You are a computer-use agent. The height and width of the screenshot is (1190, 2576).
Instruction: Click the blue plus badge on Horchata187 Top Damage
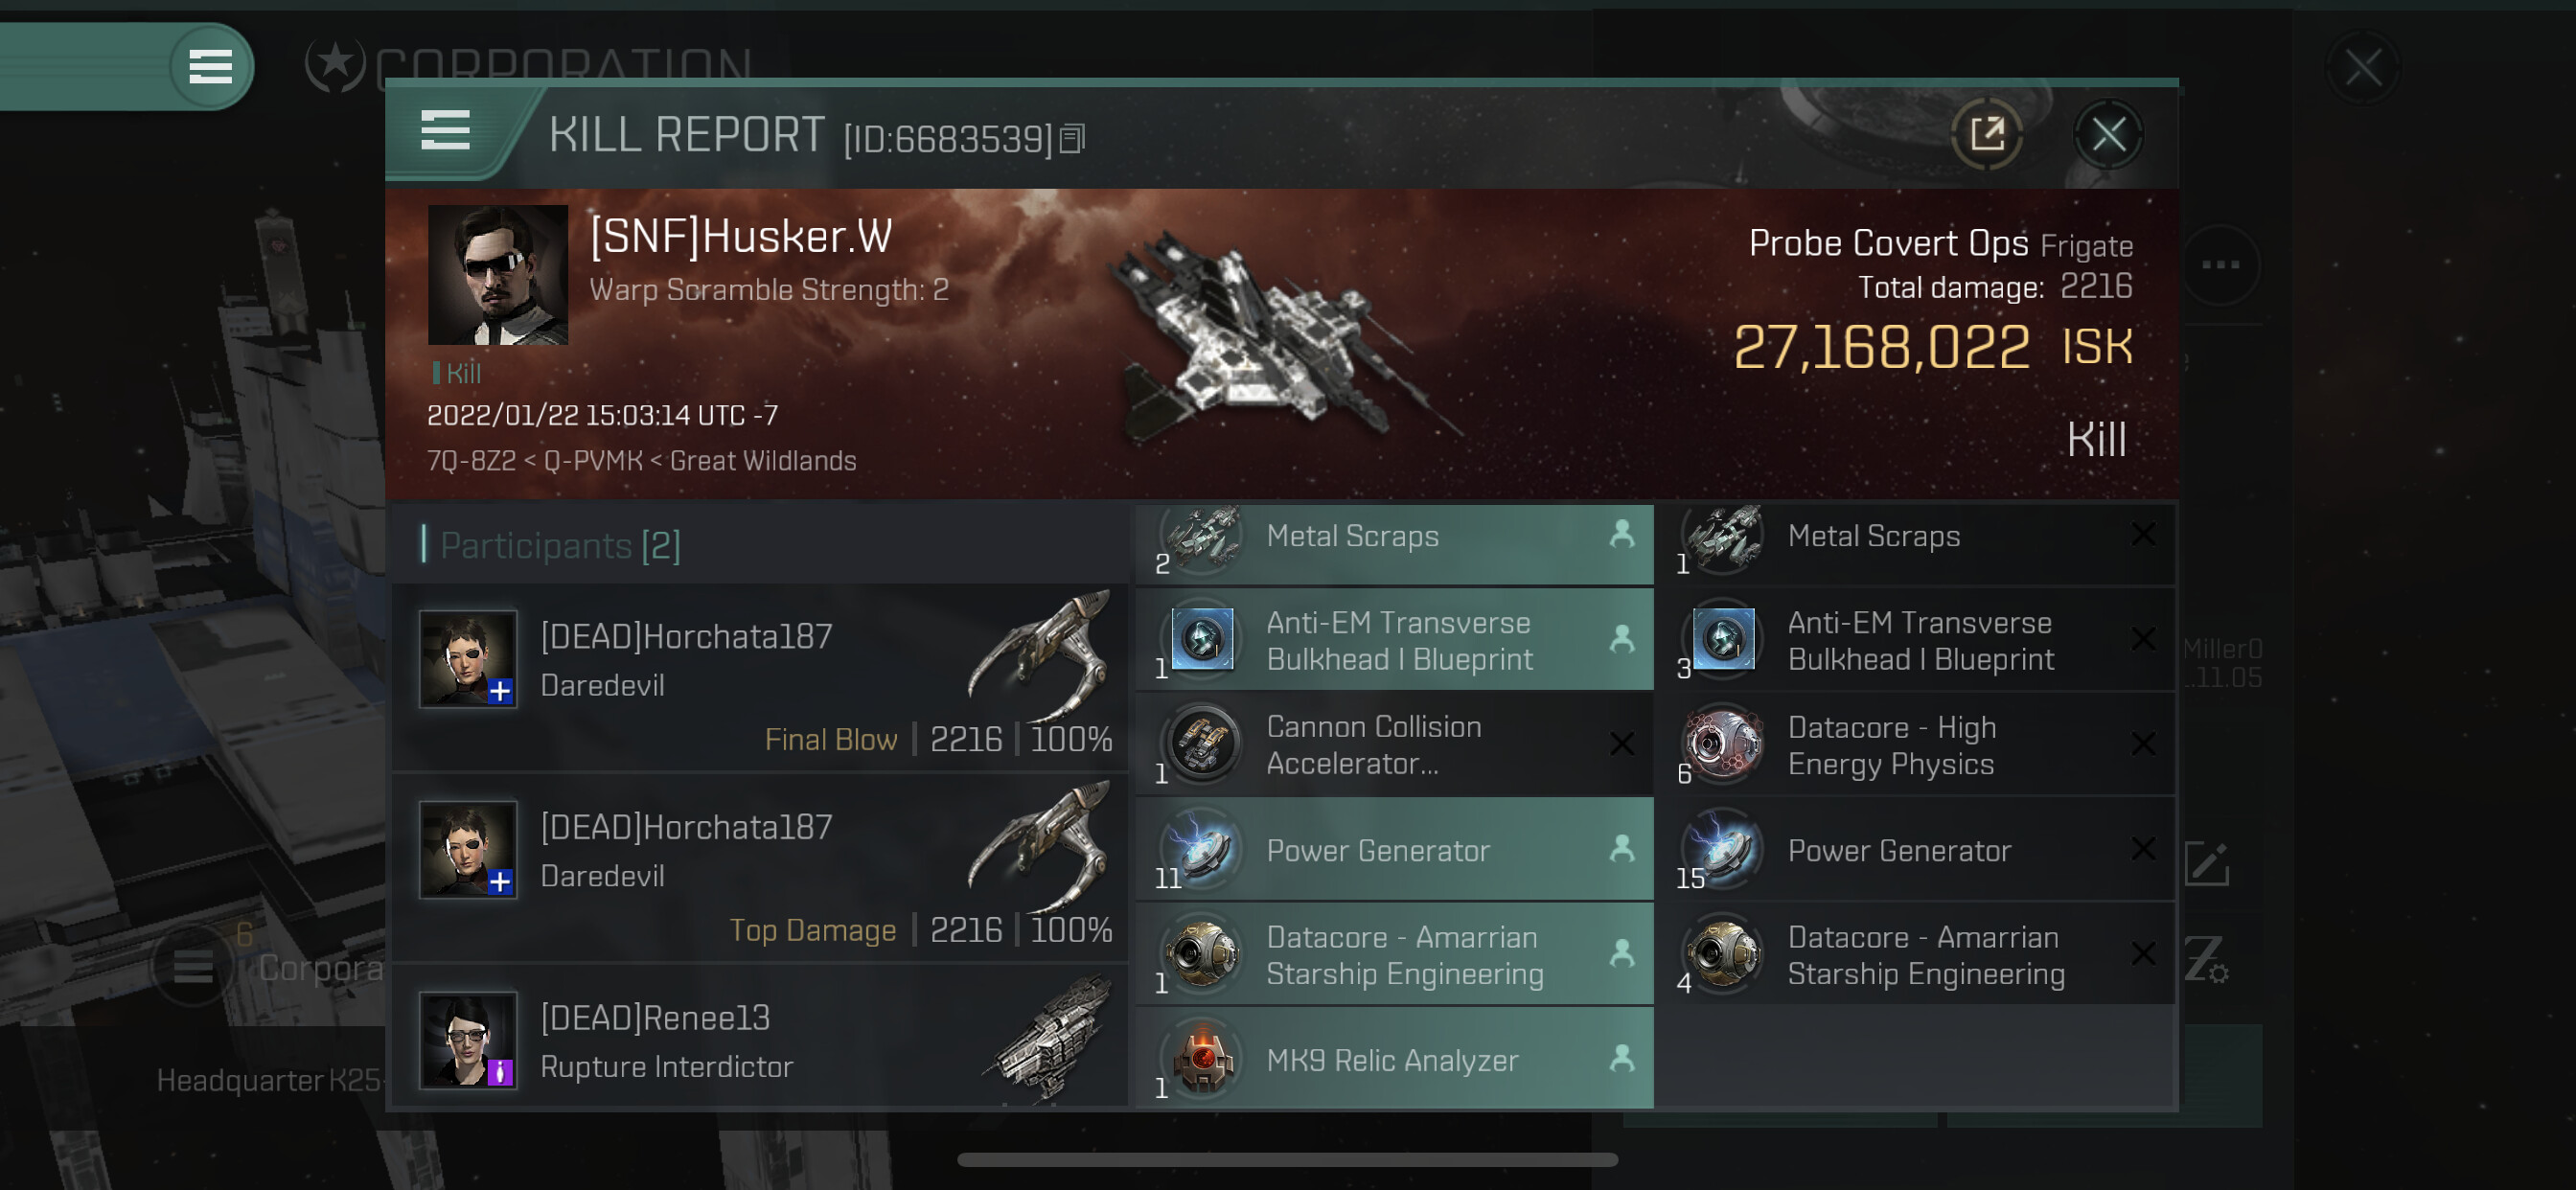tap(500, 882)
